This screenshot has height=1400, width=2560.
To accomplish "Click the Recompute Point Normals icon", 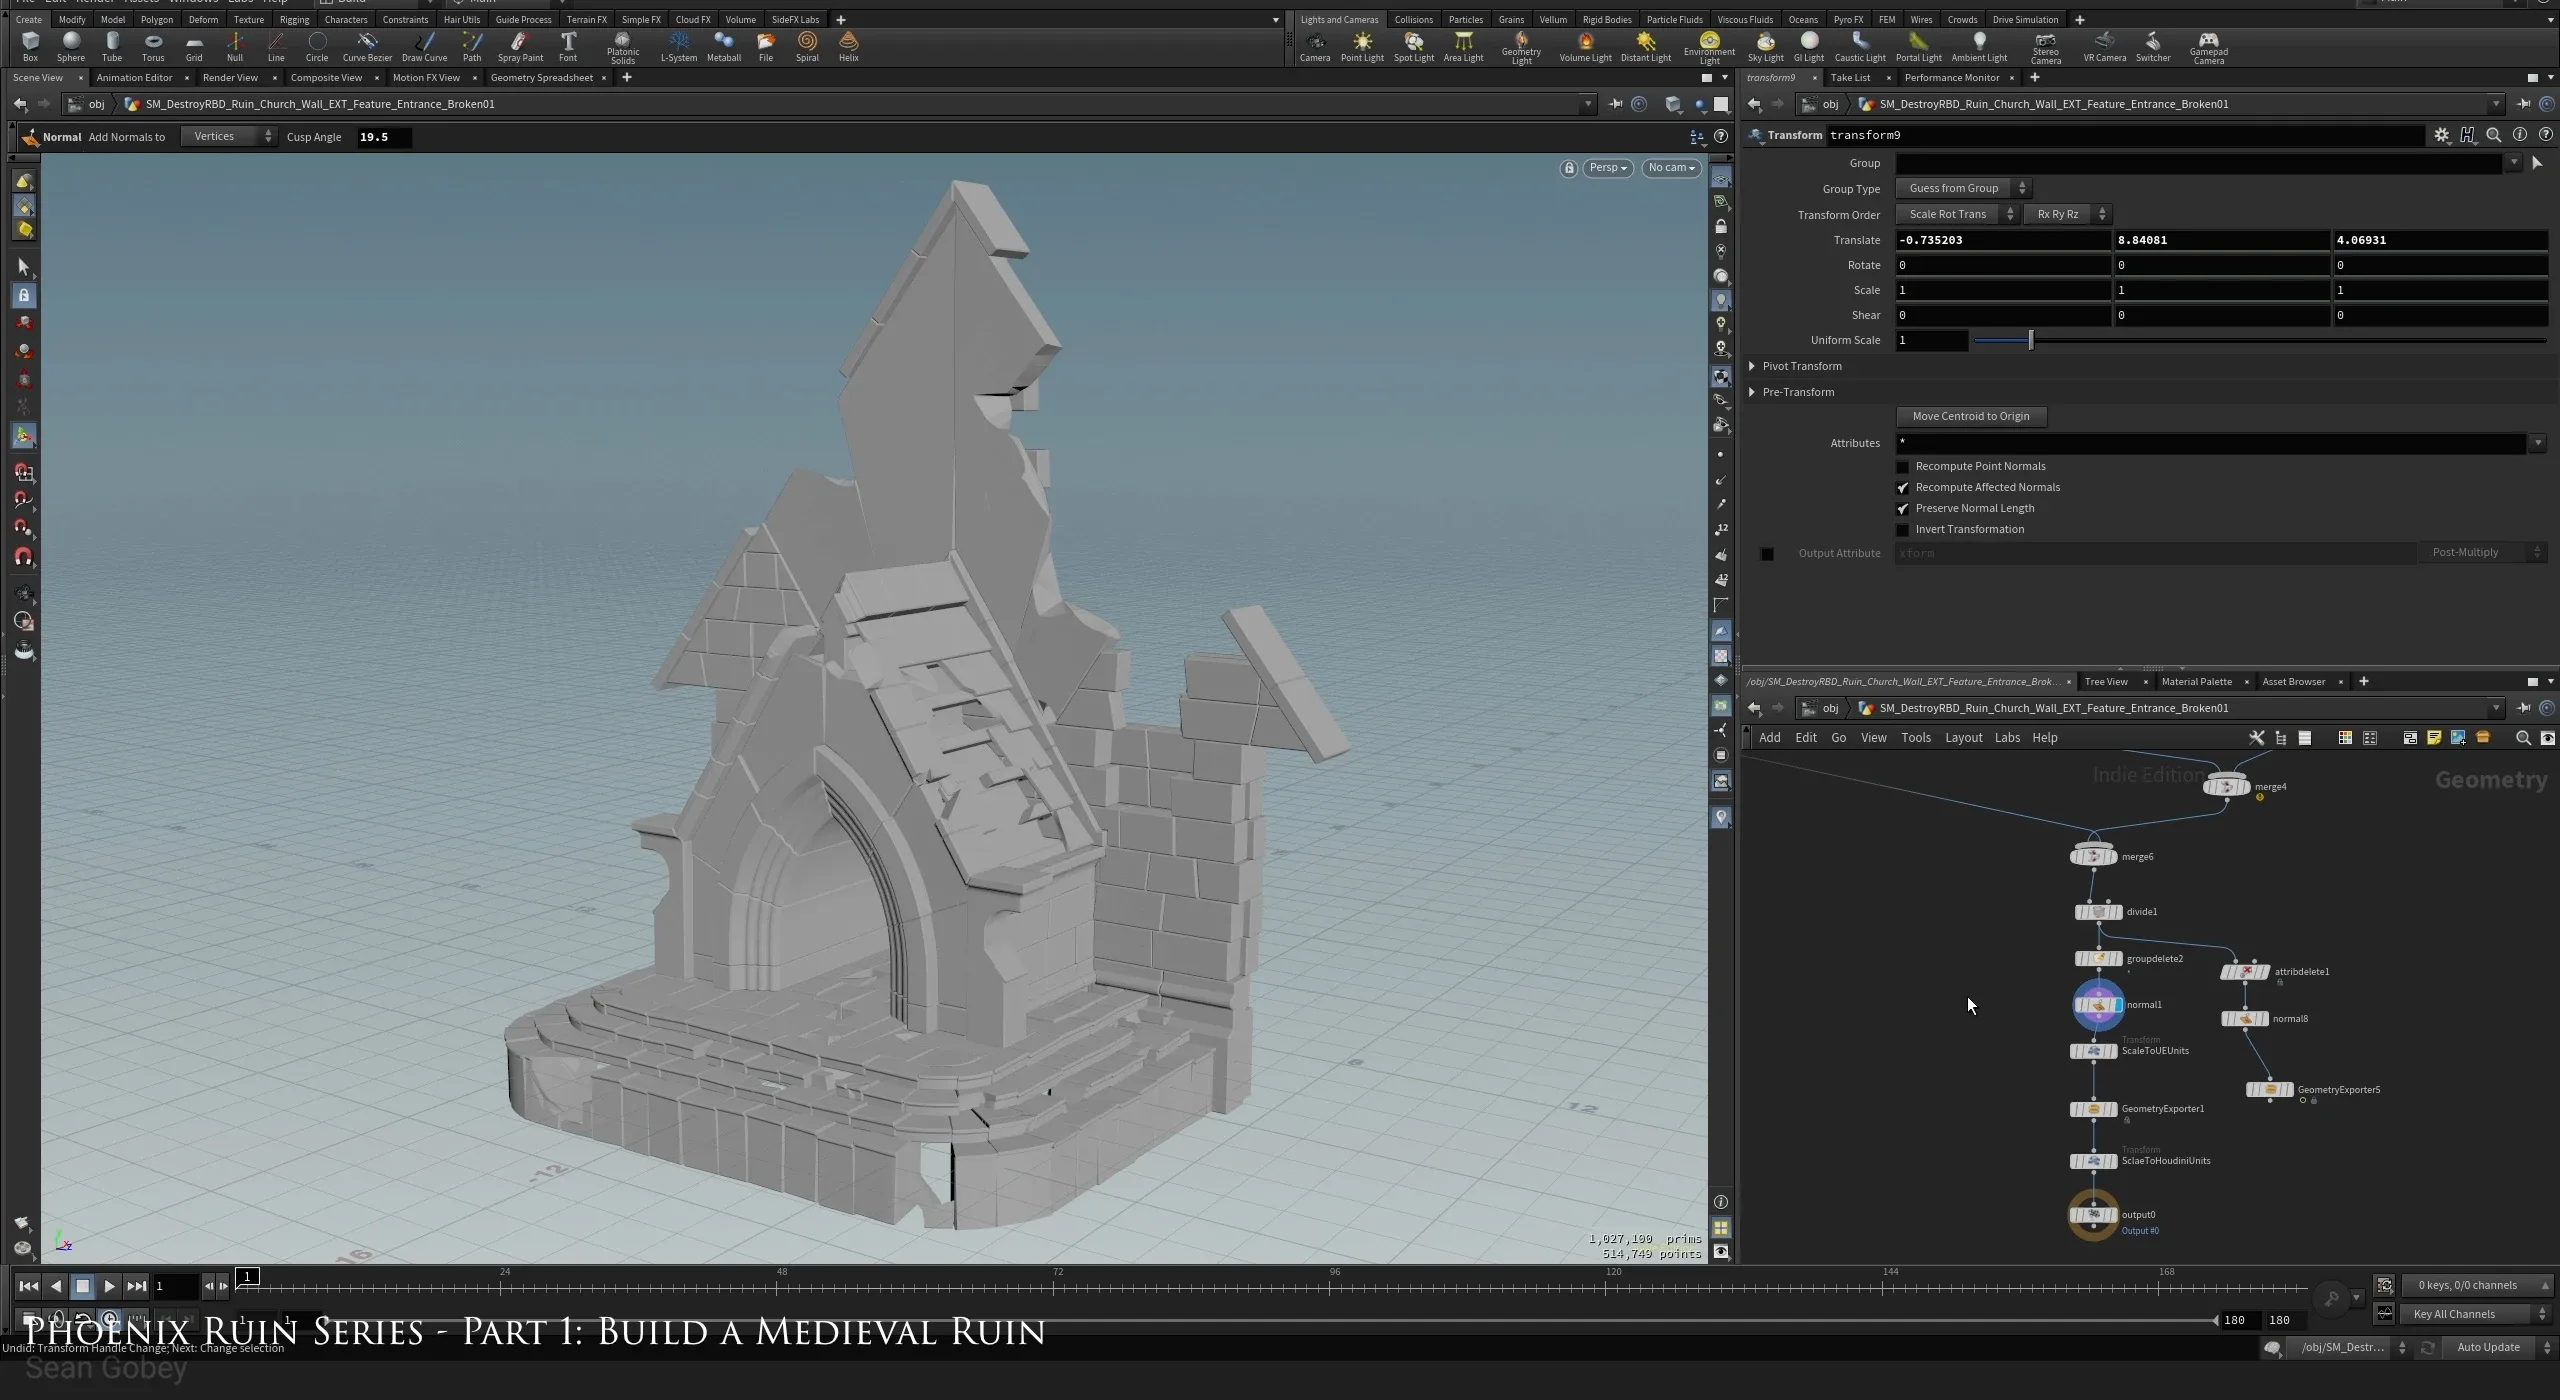I will click(x=1903, y=466).
